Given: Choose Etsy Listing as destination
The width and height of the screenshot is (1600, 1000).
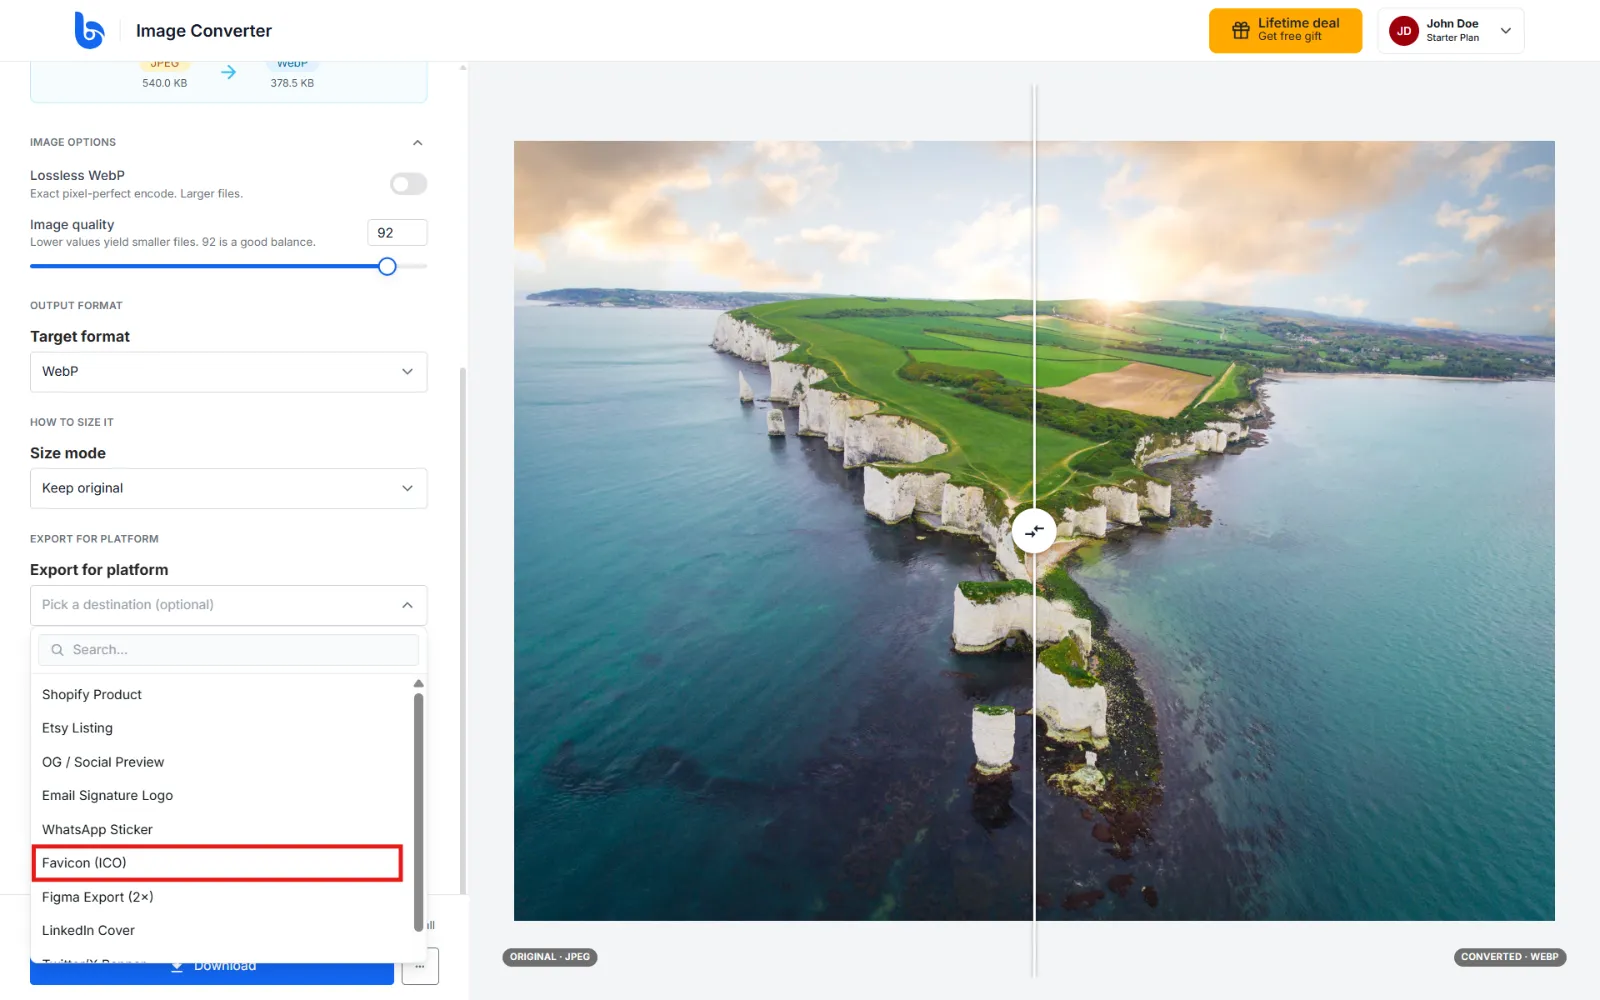Looking at the screenshot, I should point(222,728).
